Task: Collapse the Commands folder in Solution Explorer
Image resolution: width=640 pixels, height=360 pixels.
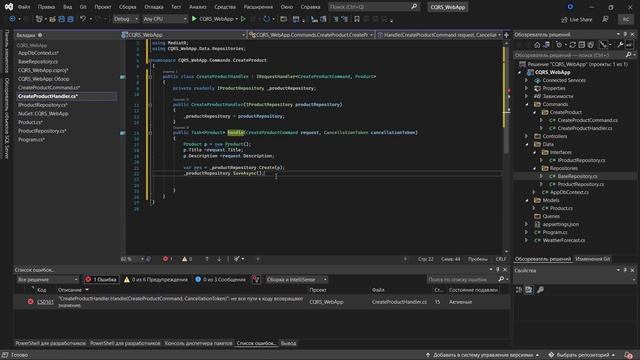Action: 527,104
